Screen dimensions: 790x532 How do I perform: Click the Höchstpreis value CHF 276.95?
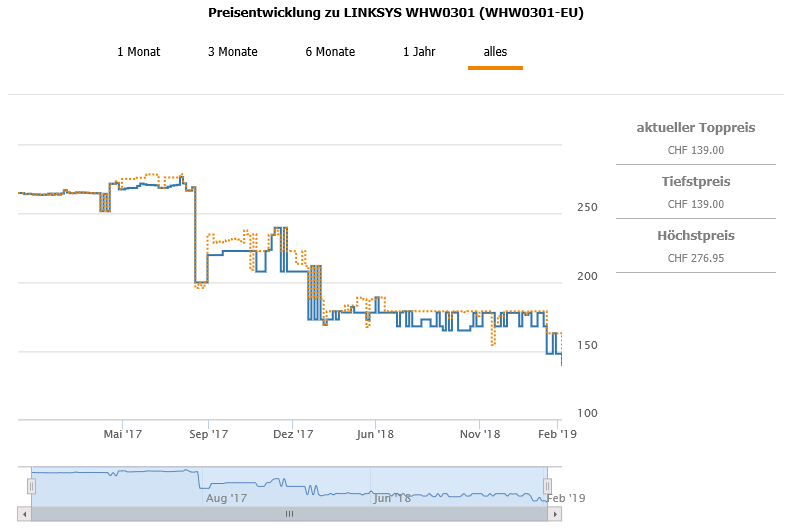695,258
